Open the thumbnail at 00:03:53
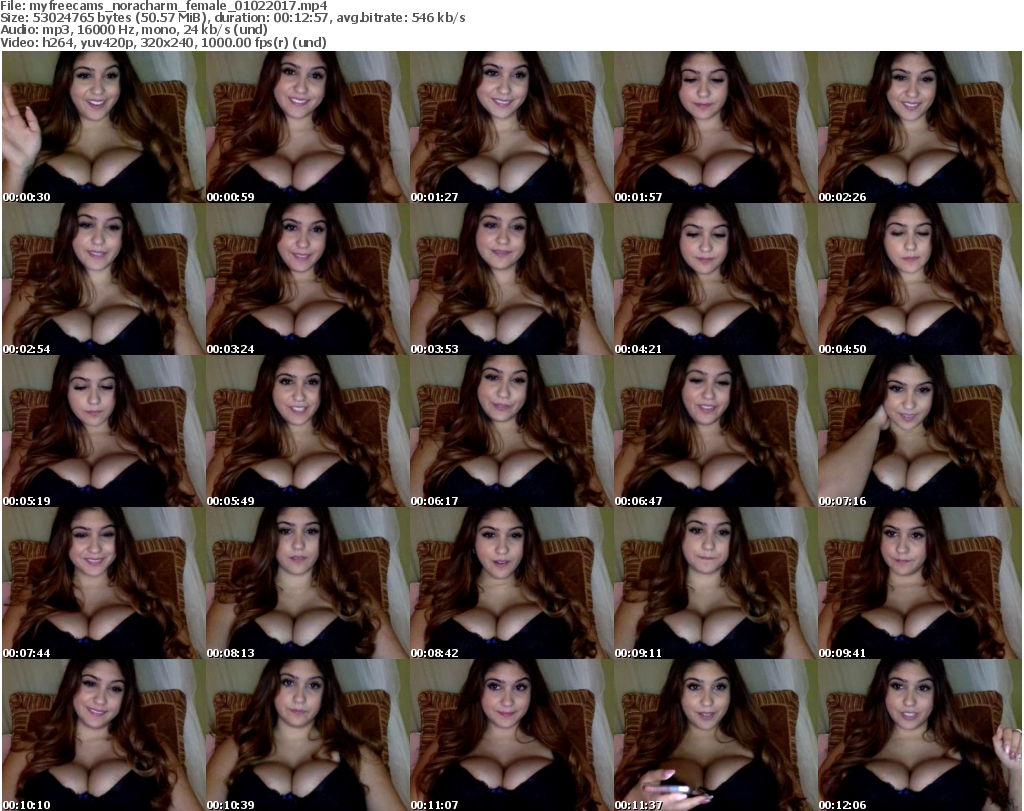This screenshot has height=811, width=1024. pyautogui.click(x=511, y=279)
